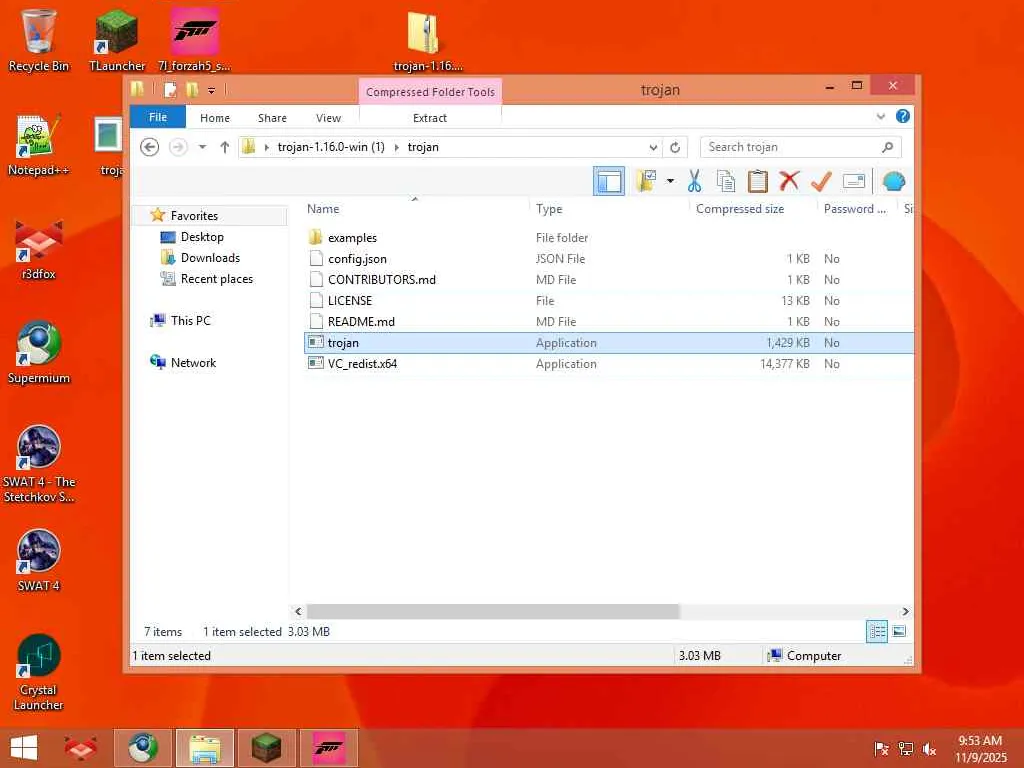Click the orange checkmark Properties icon
Screen dimensions: 1024x768
pos(821,181)
